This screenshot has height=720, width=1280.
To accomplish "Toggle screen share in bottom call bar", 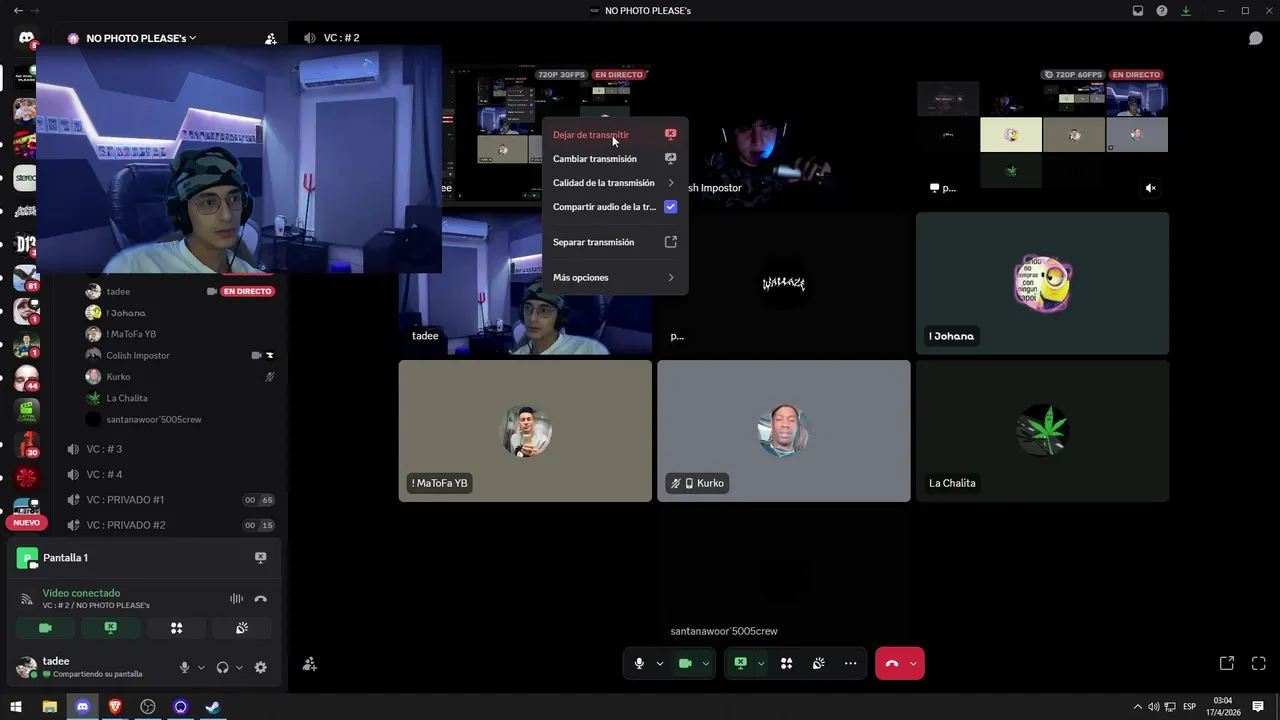I will click(740, 663).
